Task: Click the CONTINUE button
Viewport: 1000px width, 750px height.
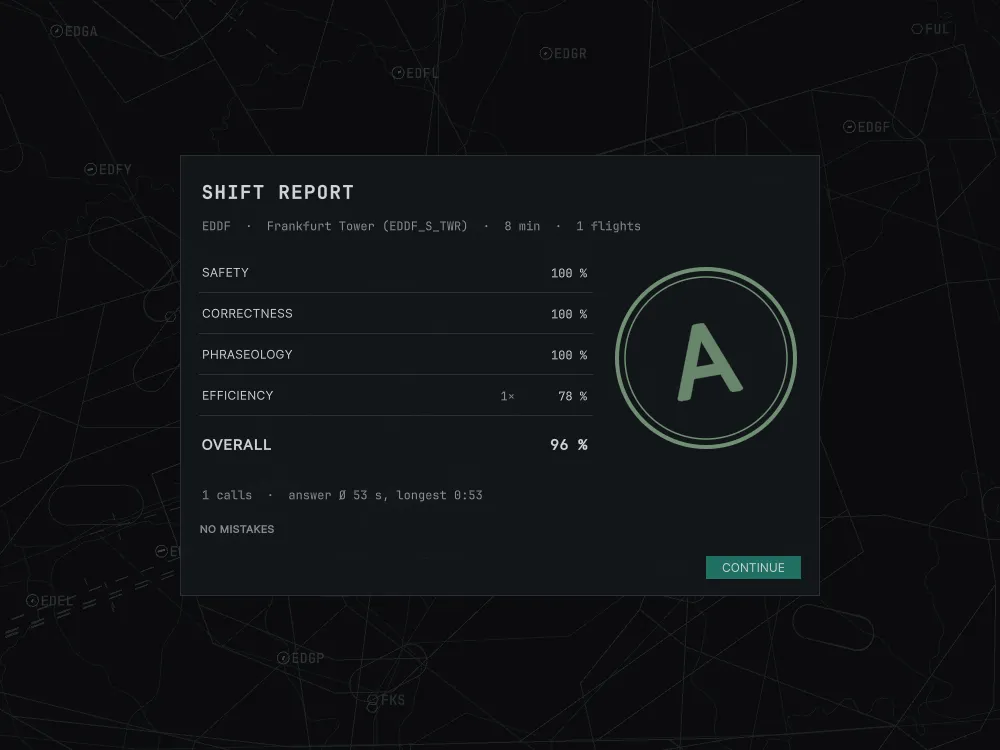Action: pyautogui.click(x=753, y=568)
